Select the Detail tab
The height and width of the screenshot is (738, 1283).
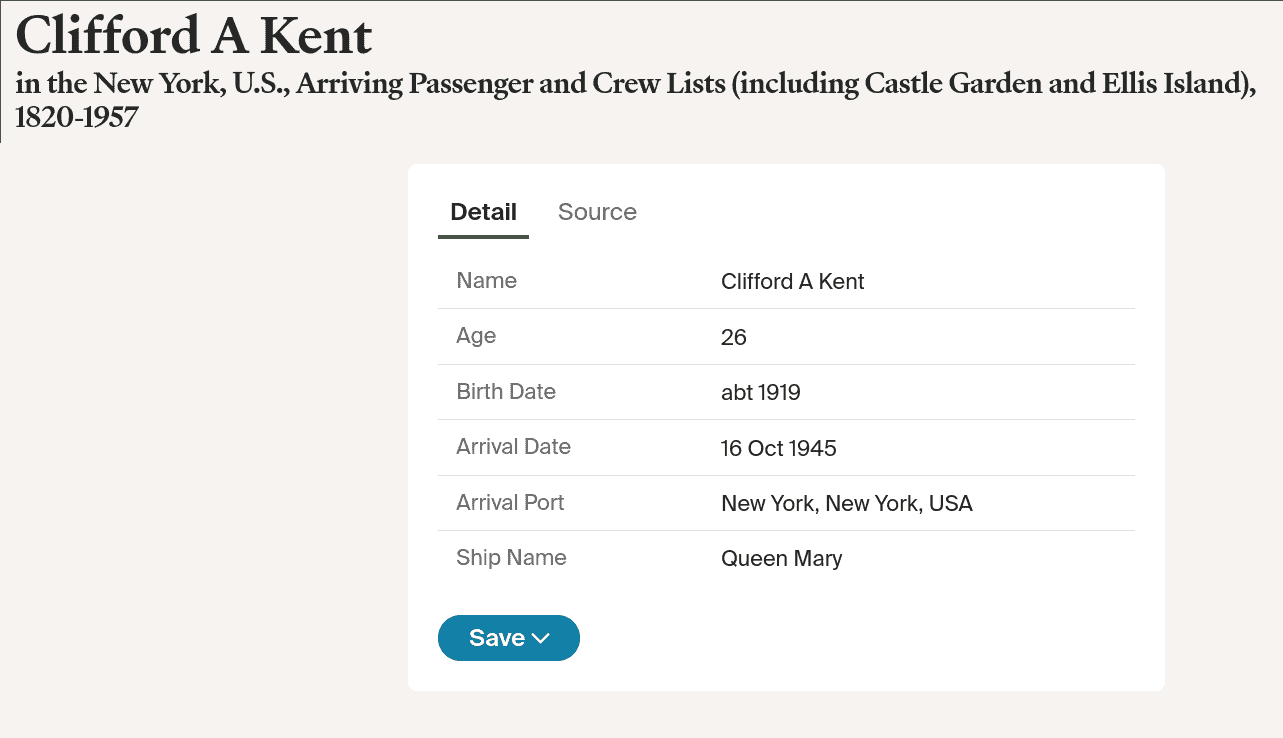[483, 212]
